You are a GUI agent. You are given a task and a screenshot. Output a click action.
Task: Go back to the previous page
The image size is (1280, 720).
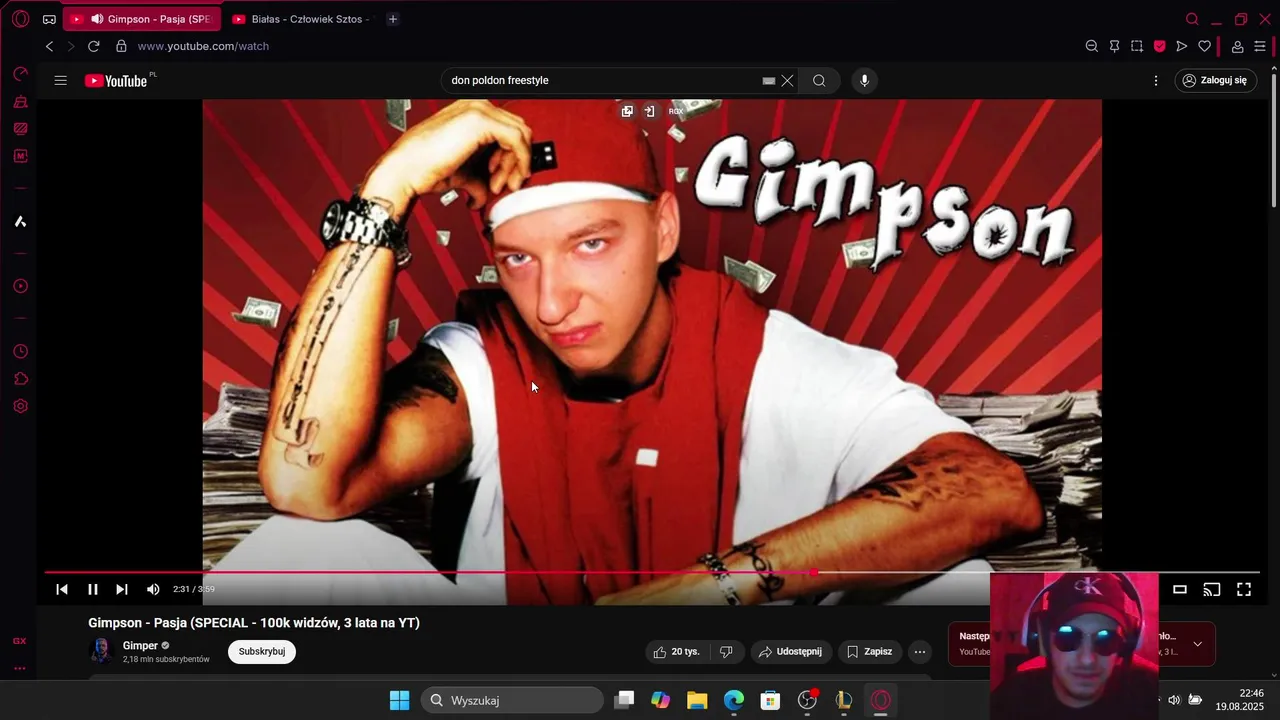49,46
